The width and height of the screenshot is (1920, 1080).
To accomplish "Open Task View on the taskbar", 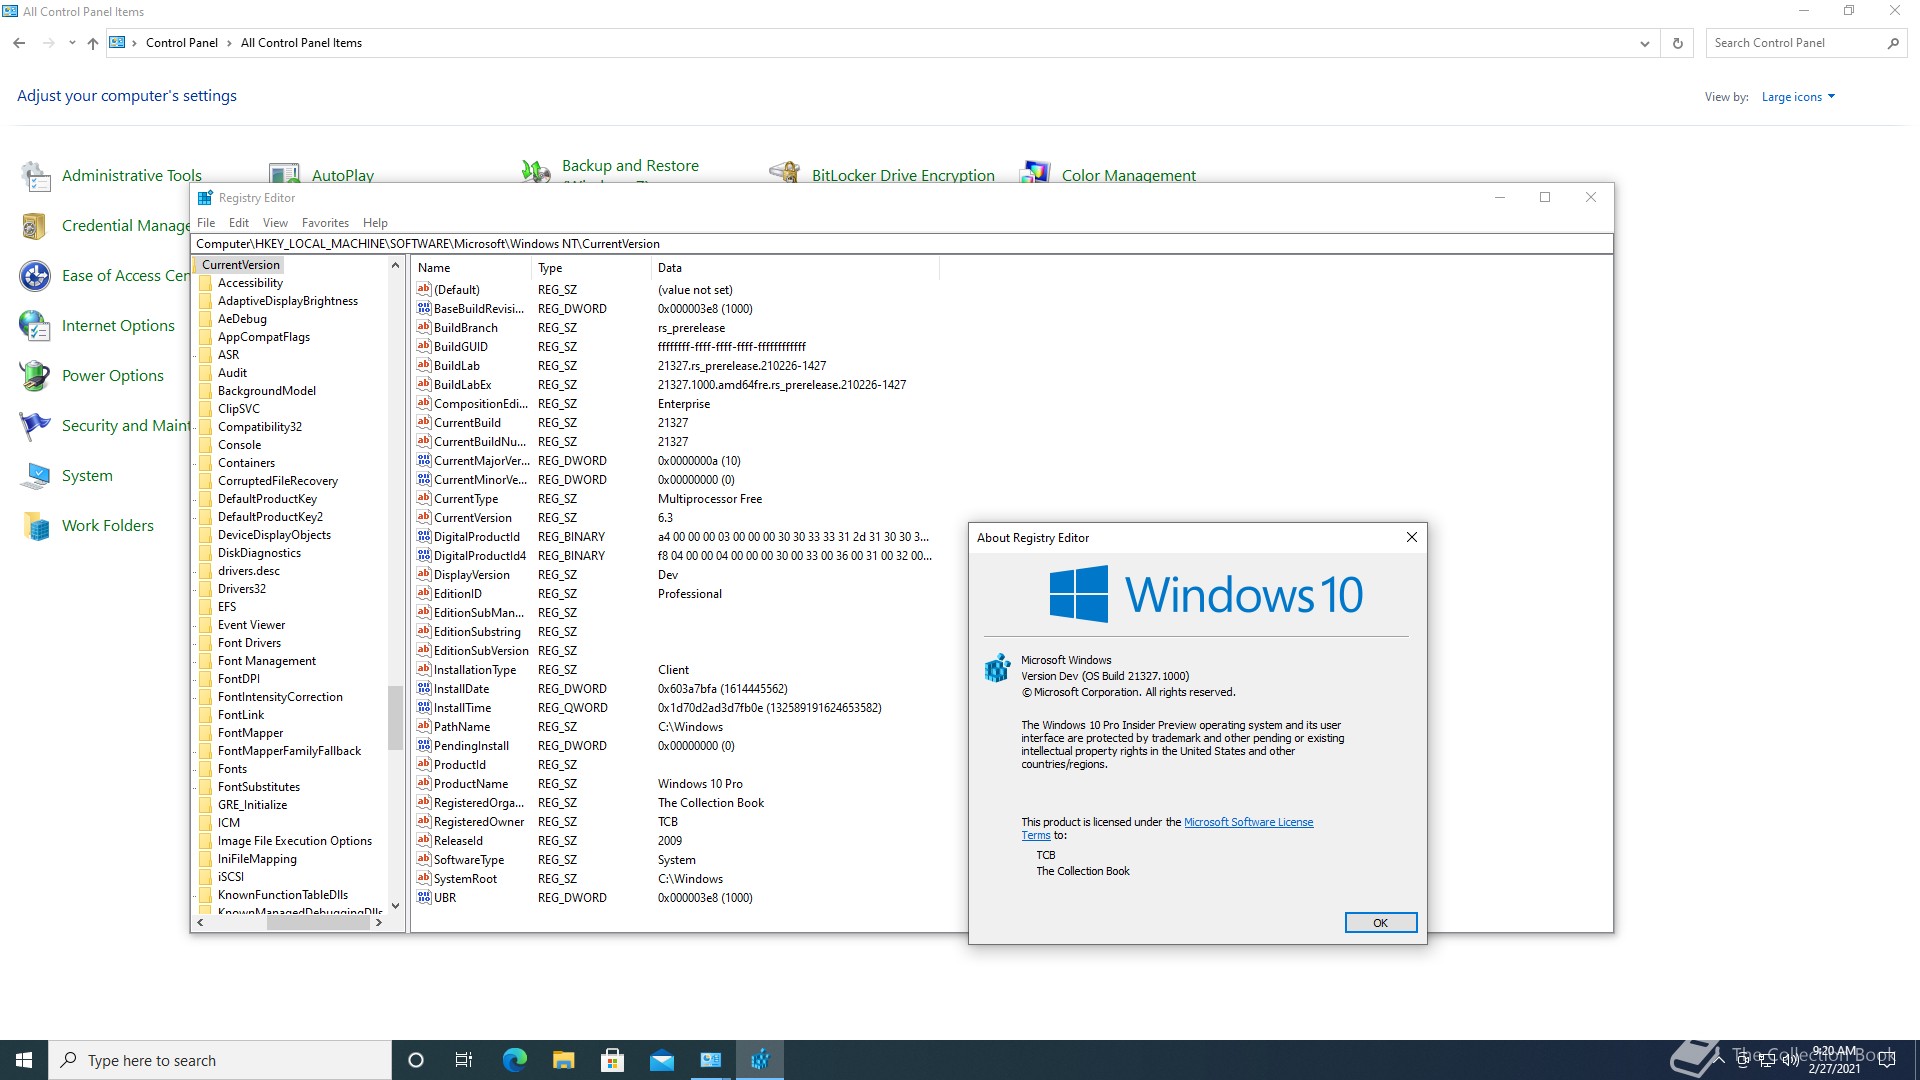I will pos(464,1060).
